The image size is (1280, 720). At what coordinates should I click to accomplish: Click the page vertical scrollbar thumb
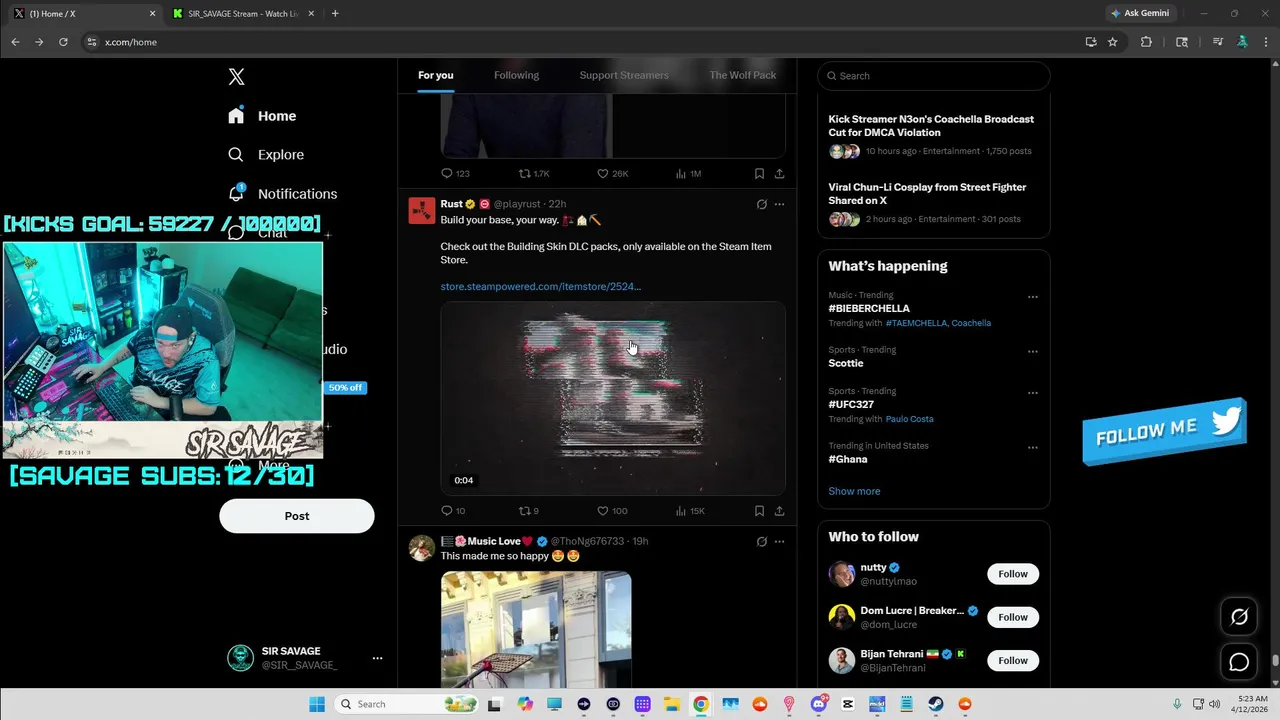tap(1275, 661)
